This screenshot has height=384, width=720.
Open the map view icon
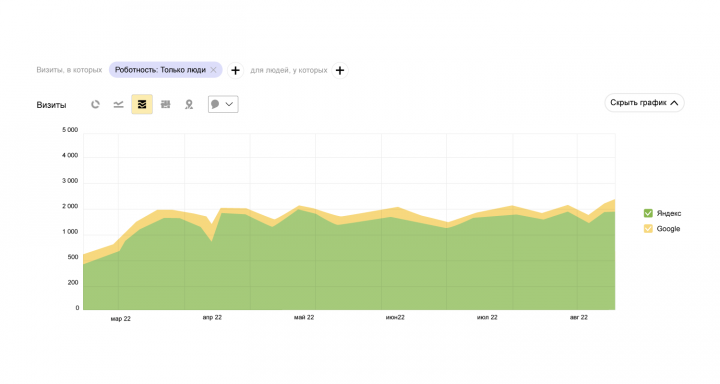click(189, 105)
